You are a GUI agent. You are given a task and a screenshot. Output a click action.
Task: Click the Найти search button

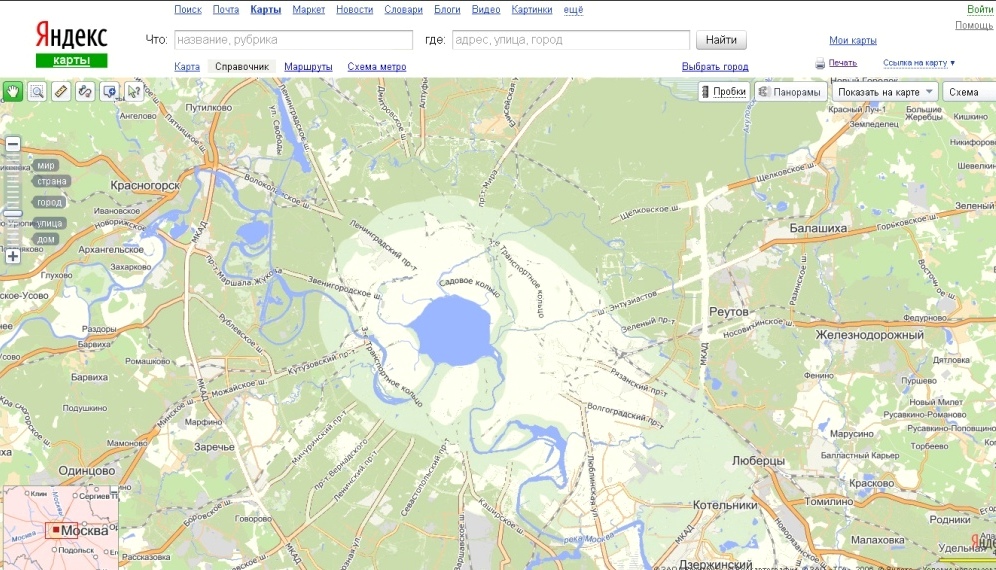[x=721, y=40]
